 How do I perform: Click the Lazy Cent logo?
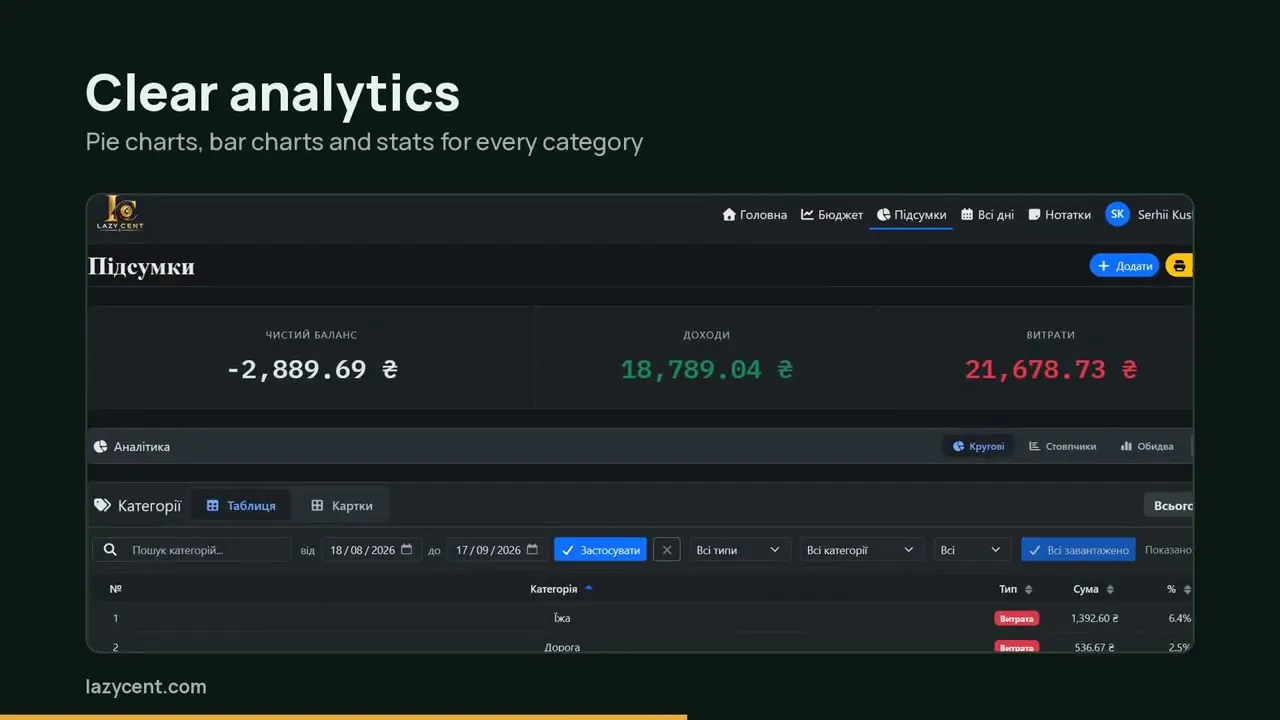pyautogui.click(x=119, y=214)
